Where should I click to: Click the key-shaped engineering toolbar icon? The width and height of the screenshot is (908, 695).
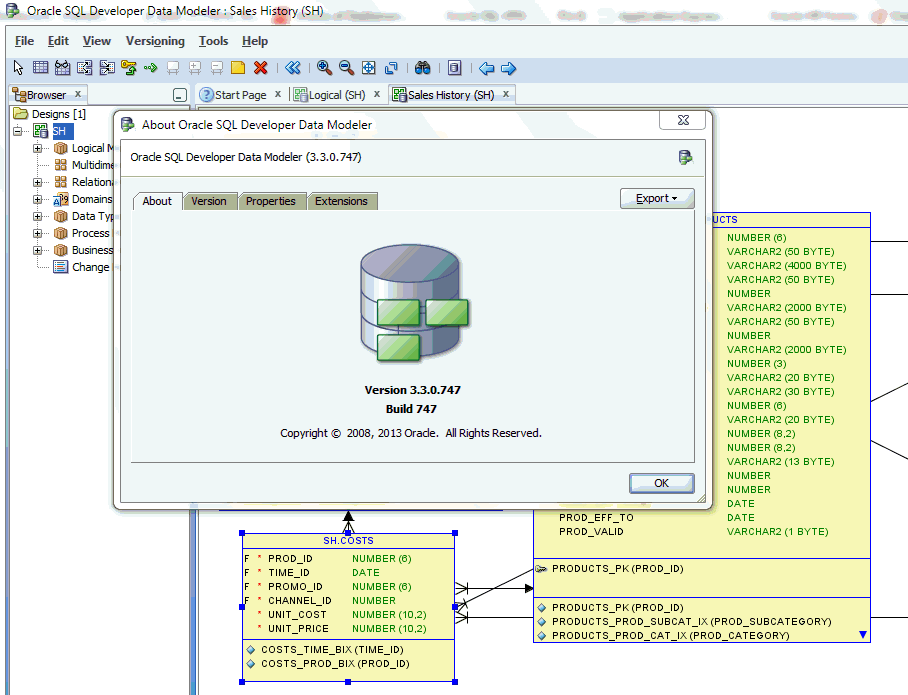pos(128,67)
